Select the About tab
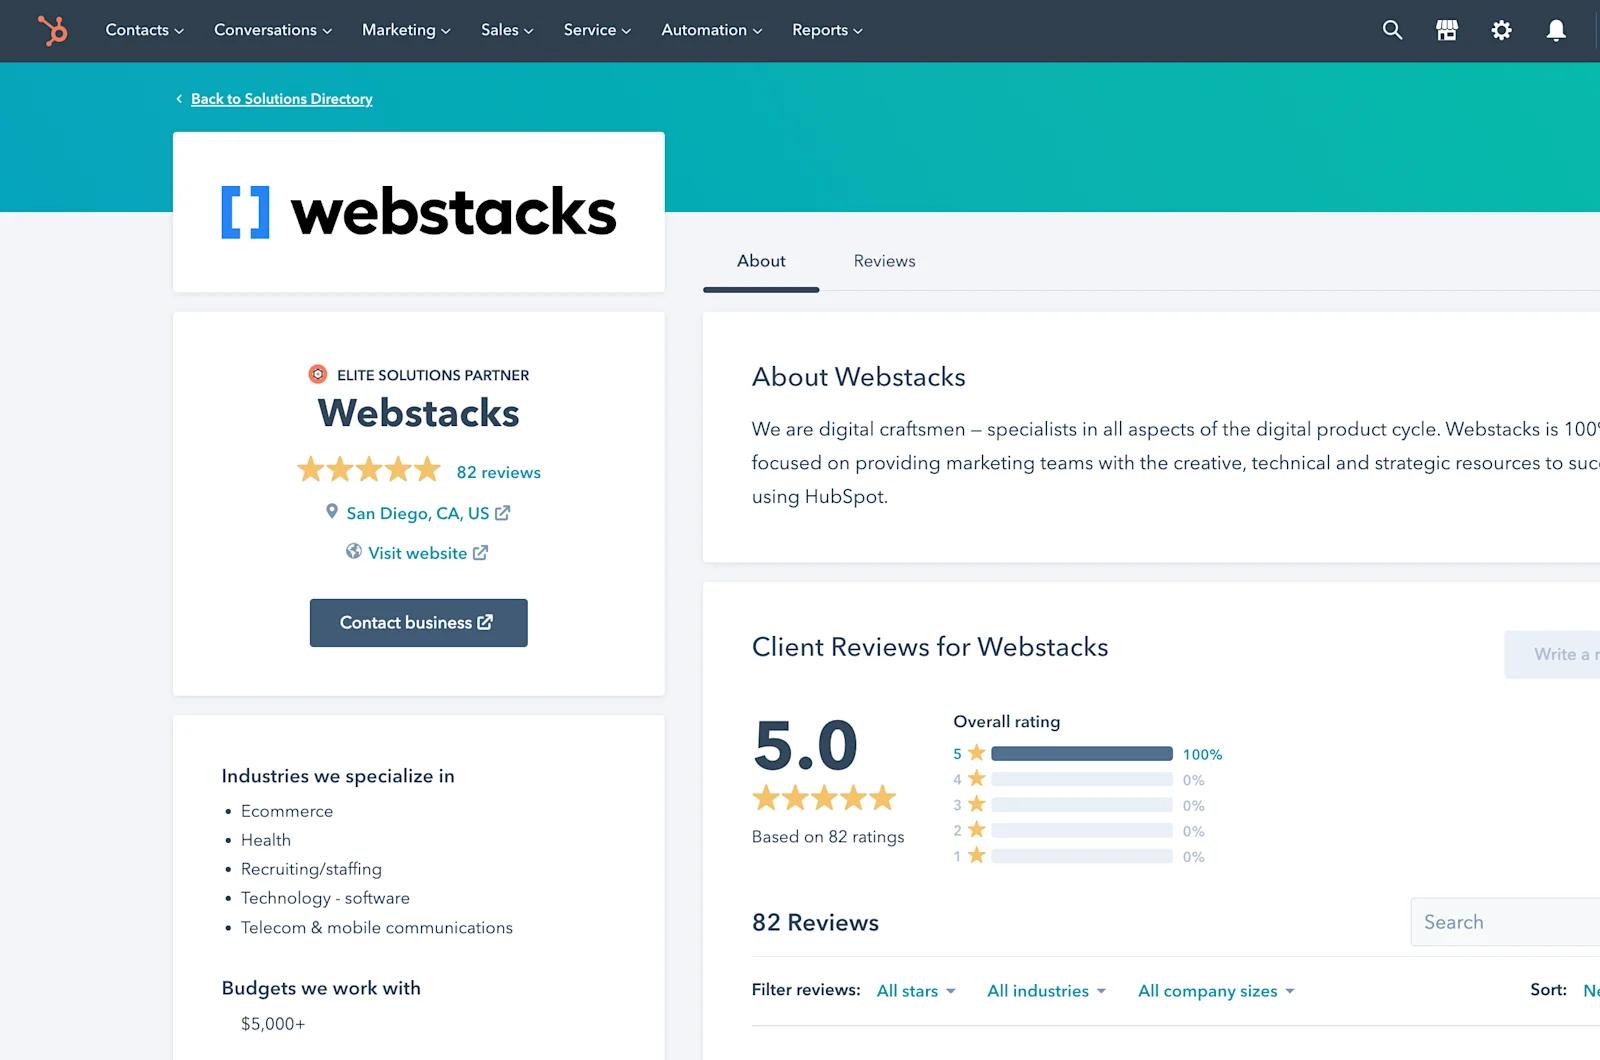Viewport: 1600px width, 1060px height. (x=761, y=261)
